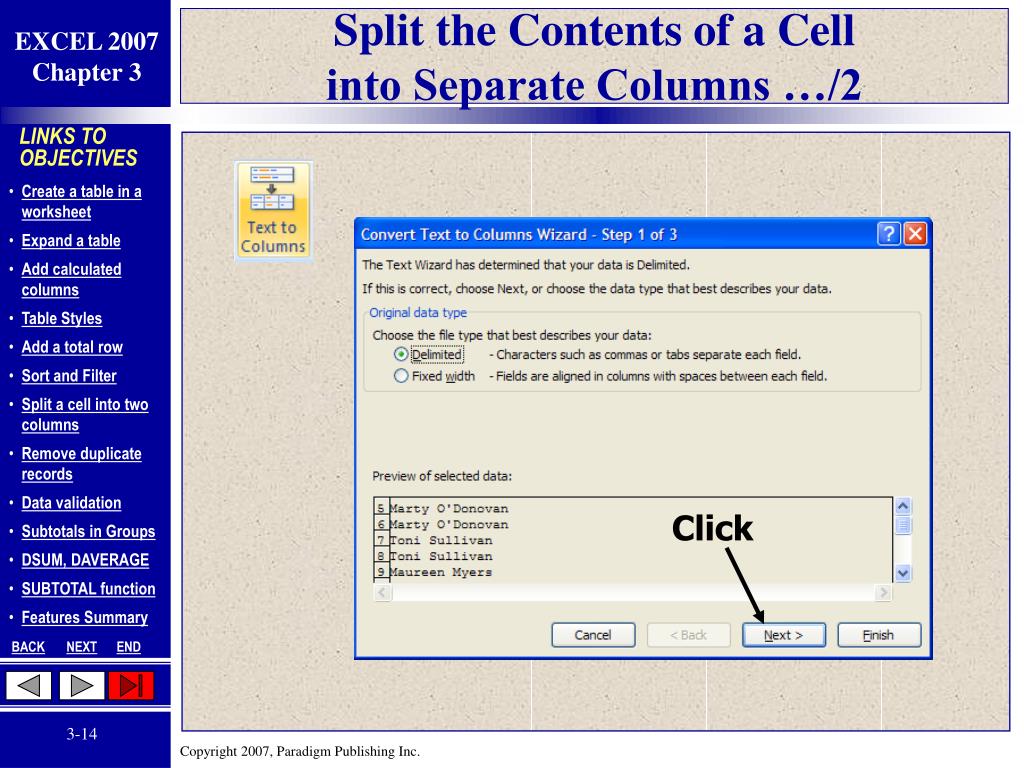Go to the next slide arrow
The image size is (1024, 768).
click(82, 686)
